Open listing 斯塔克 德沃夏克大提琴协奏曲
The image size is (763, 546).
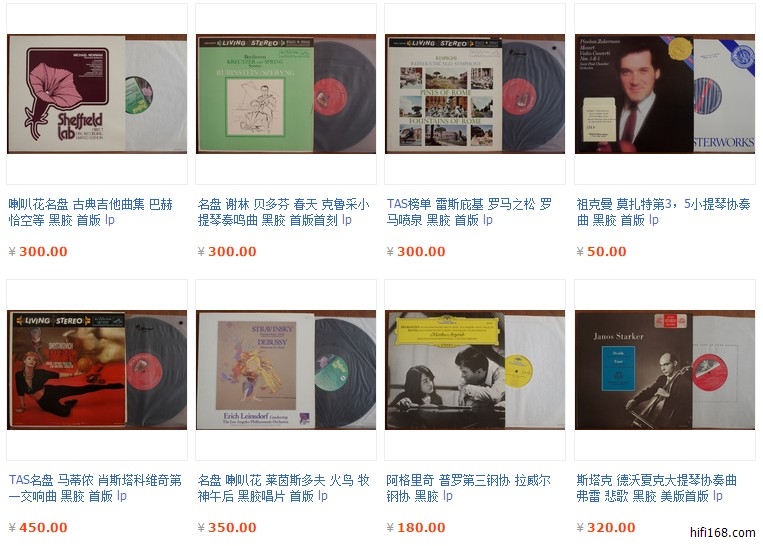(656, 488)
